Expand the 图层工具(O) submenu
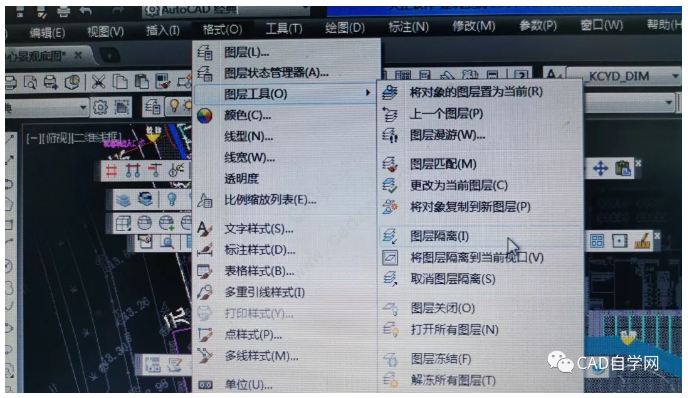 click(285, 93)
